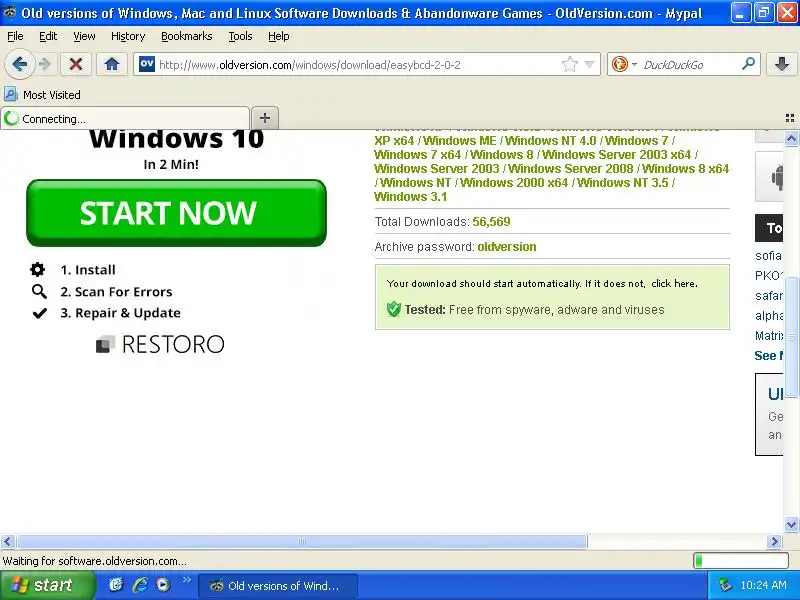
Task: Stop page loading with the red X
Action: point(76,65)
